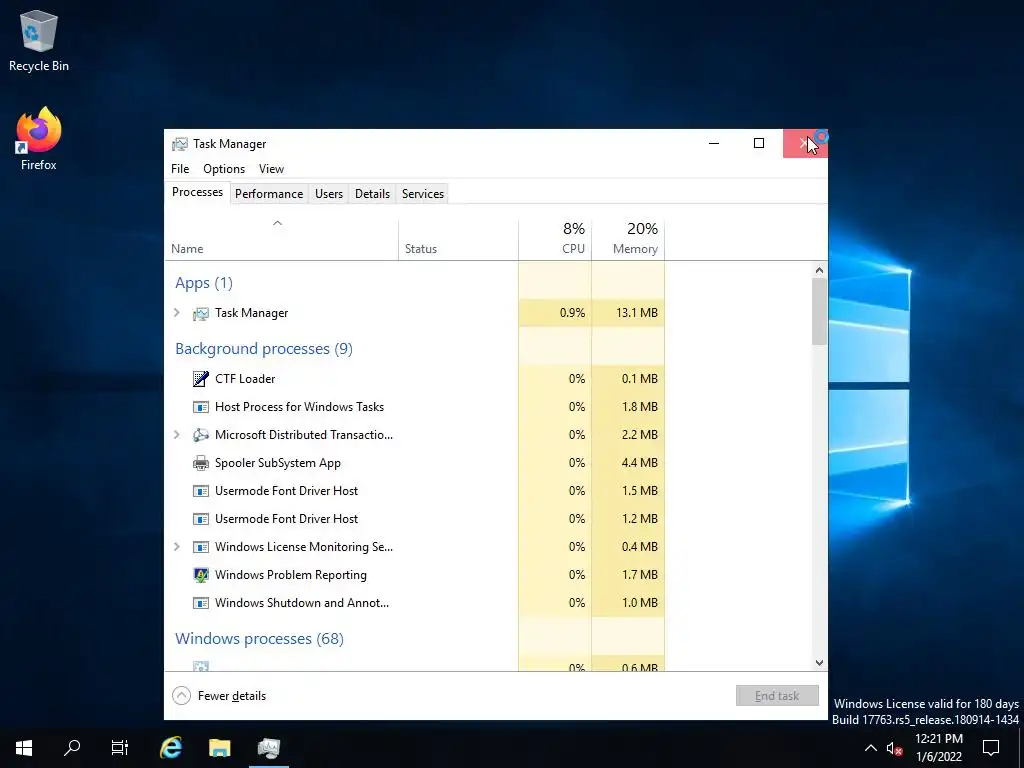Click the 13.1 MB memory value

637,313
